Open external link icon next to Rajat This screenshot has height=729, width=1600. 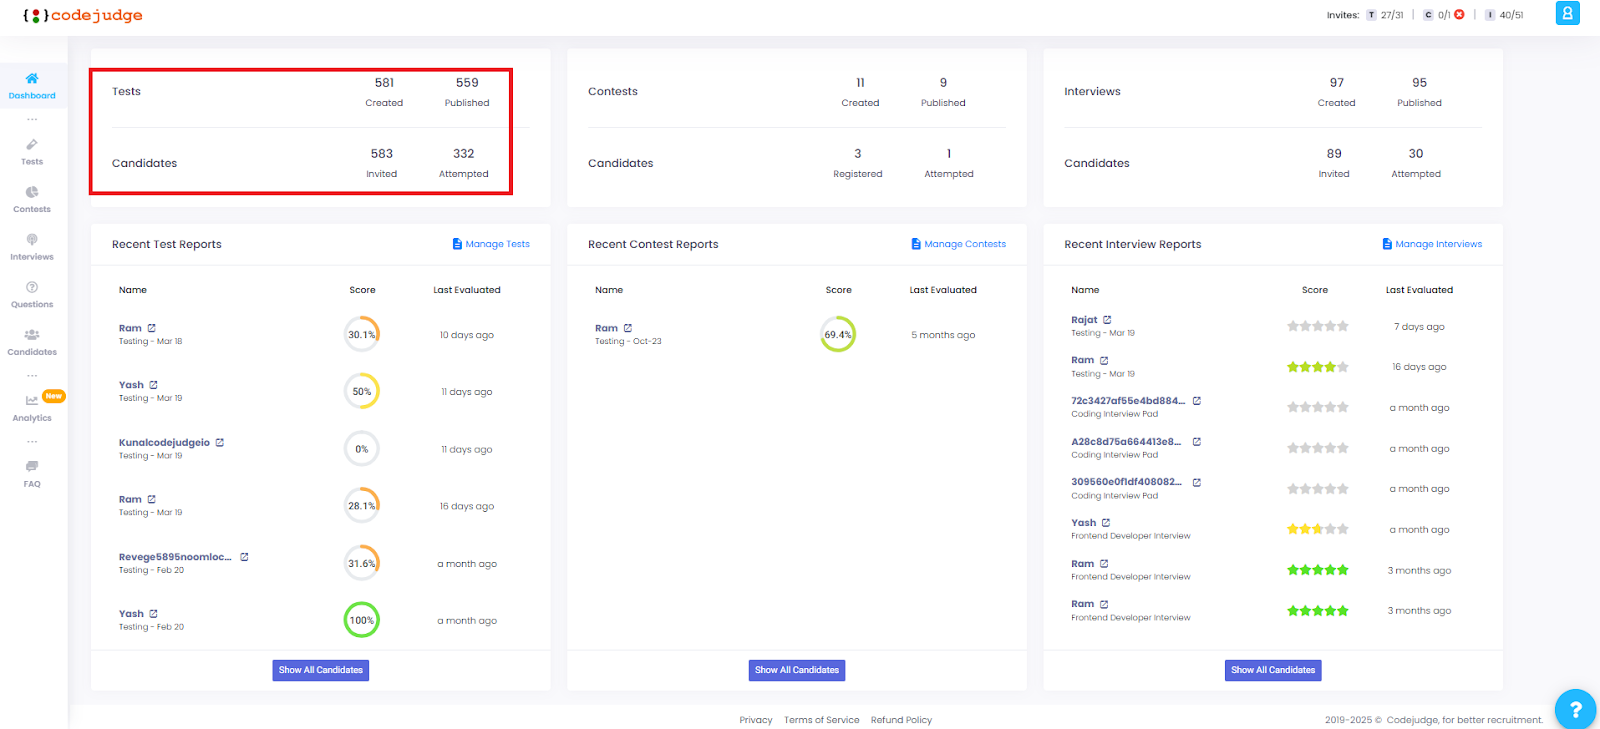1107,320
